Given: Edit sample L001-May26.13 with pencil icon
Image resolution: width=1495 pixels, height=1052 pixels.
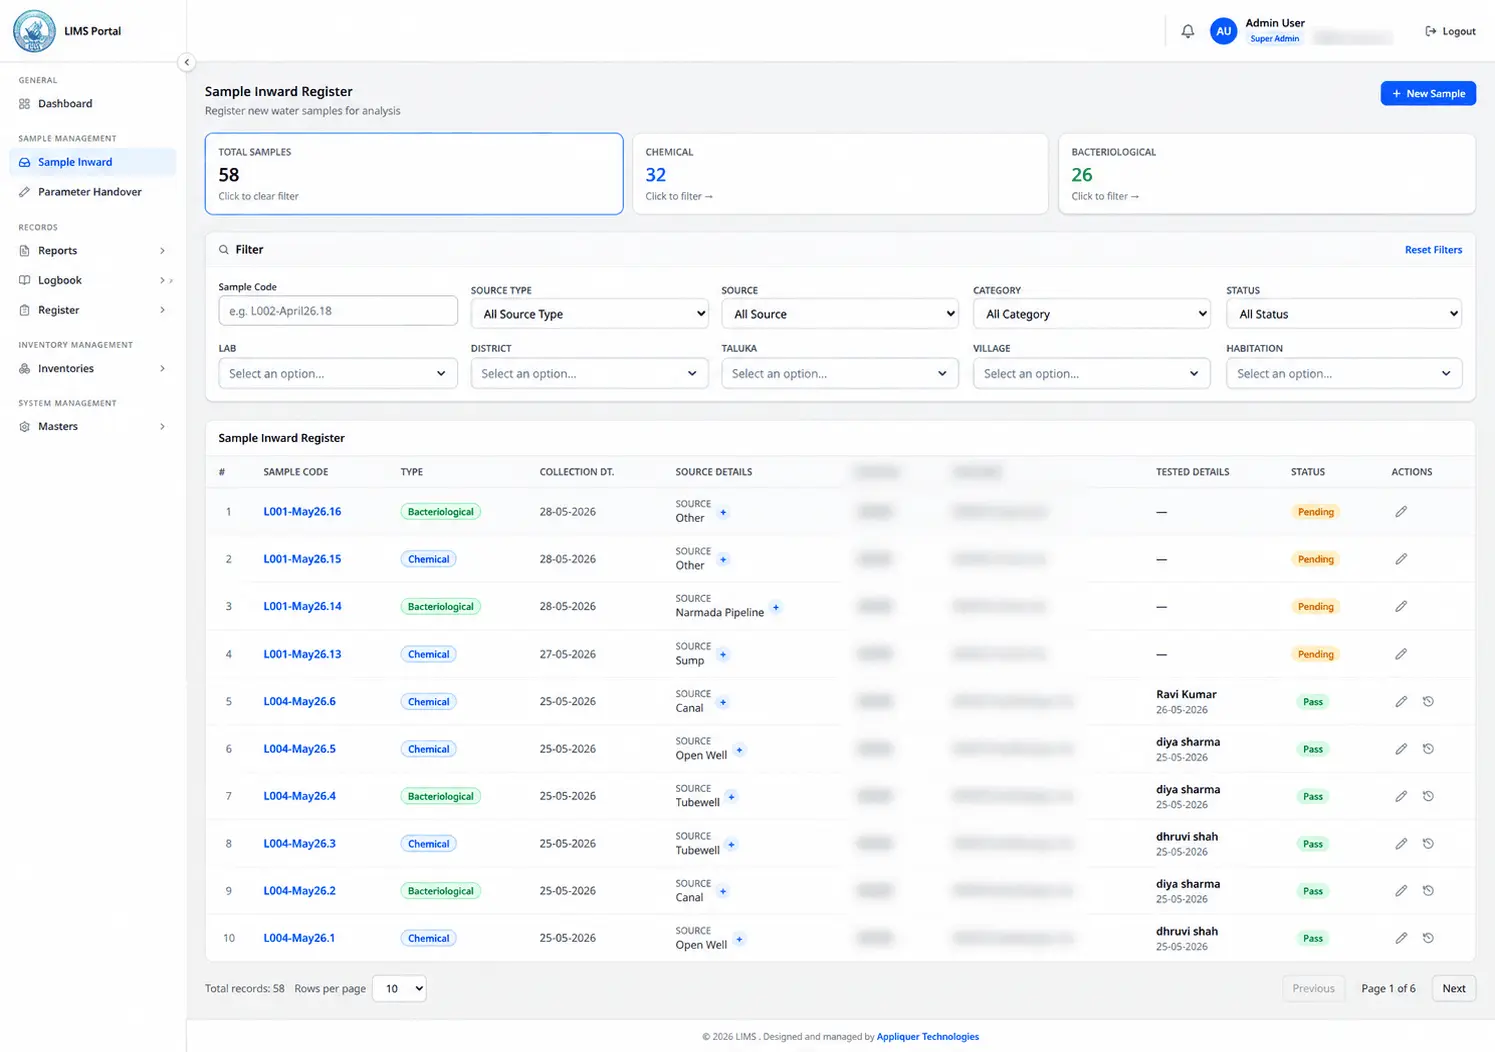Looking at the screenshot, I should pos(1401,654).
